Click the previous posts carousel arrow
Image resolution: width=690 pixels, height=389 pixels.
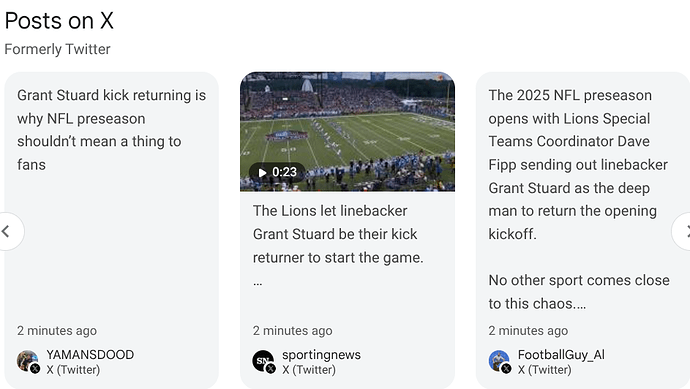click(x=8, y=231)
